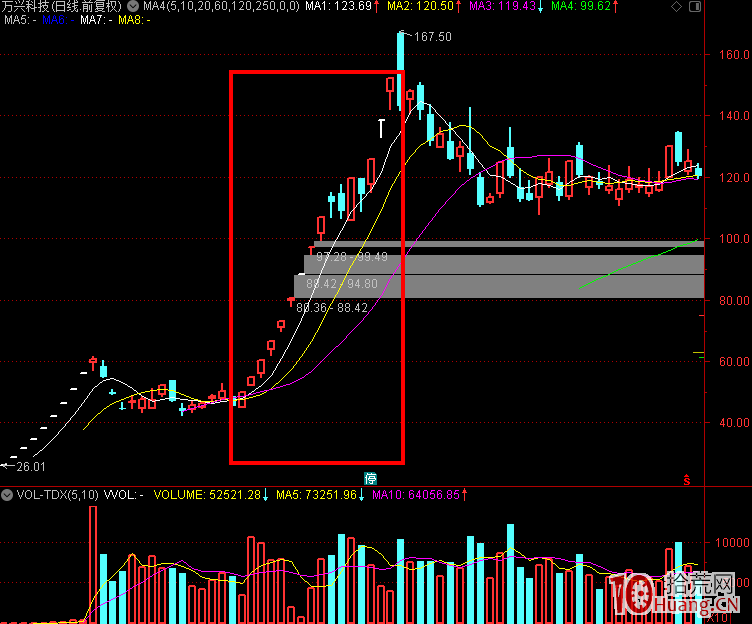Click the MA2: 120.50 value label
The image size is (752, 624).
pyautogui.click(x=420, y=6)
